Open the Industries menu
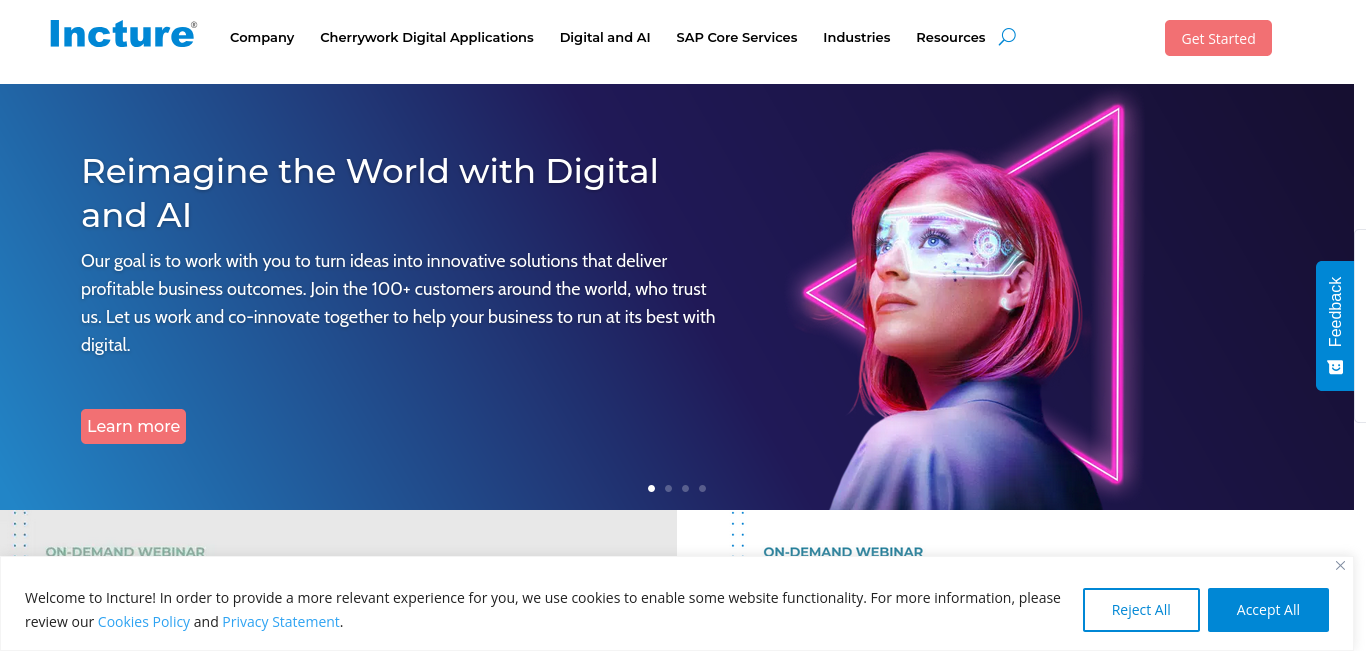Image resolution: width=1366 pixels, height=651 pixels. (857, 37)
